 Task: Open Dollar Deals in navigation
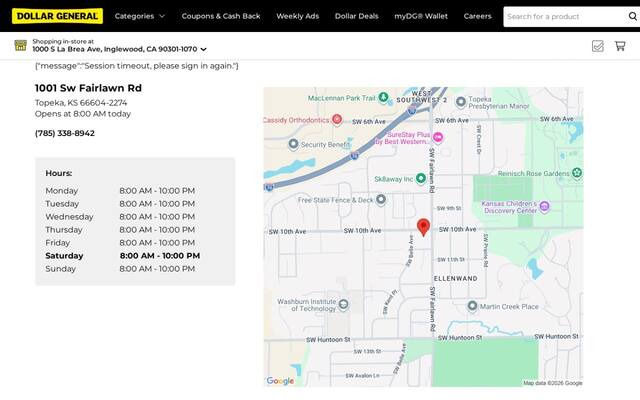[x=357, y=16]
